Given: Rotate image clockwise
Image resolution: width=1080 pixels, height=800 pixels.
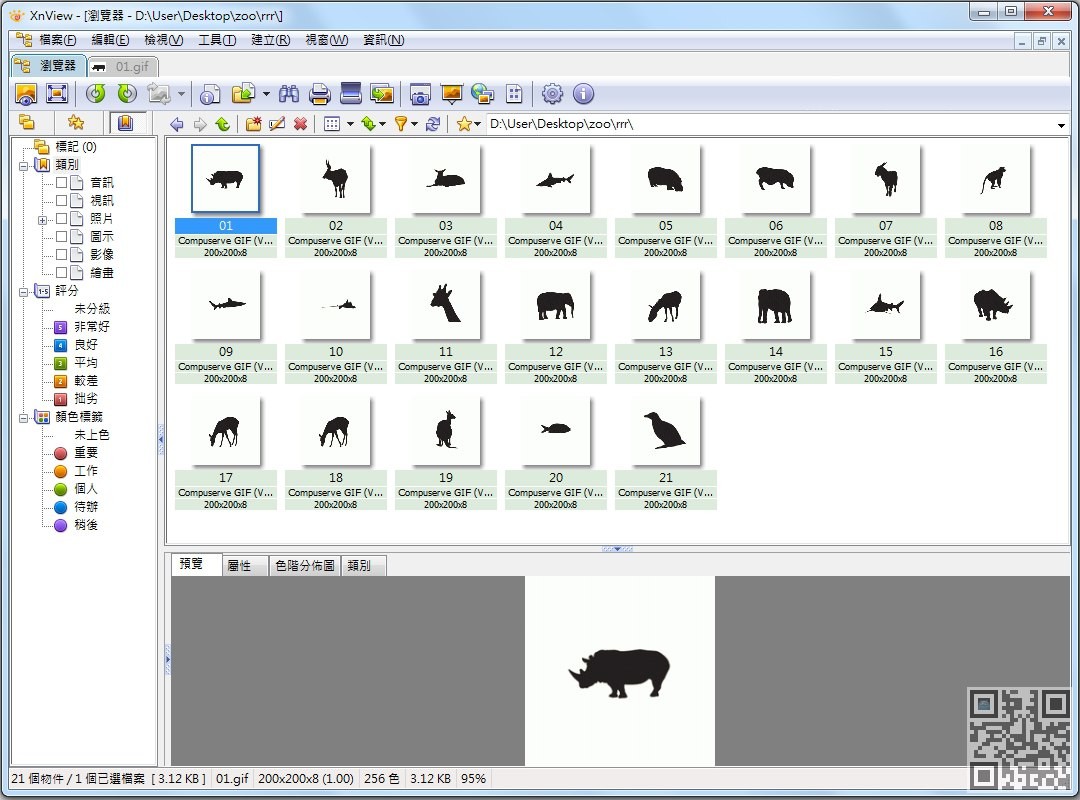Looking at the screenshot, I should 127,94.
